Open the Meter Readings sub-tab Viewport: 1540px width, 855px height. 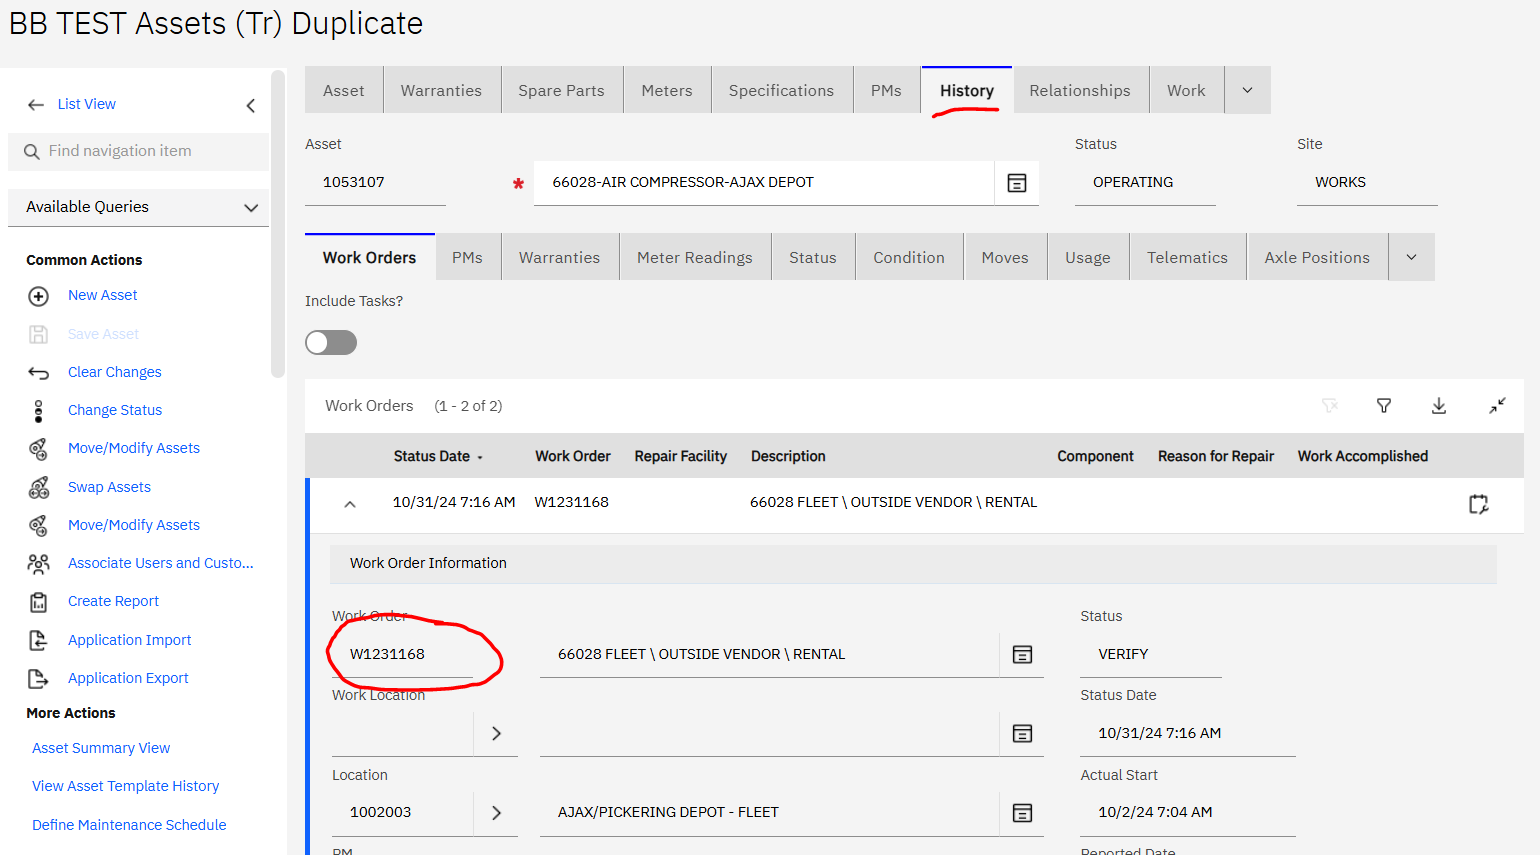coord(694,257)
